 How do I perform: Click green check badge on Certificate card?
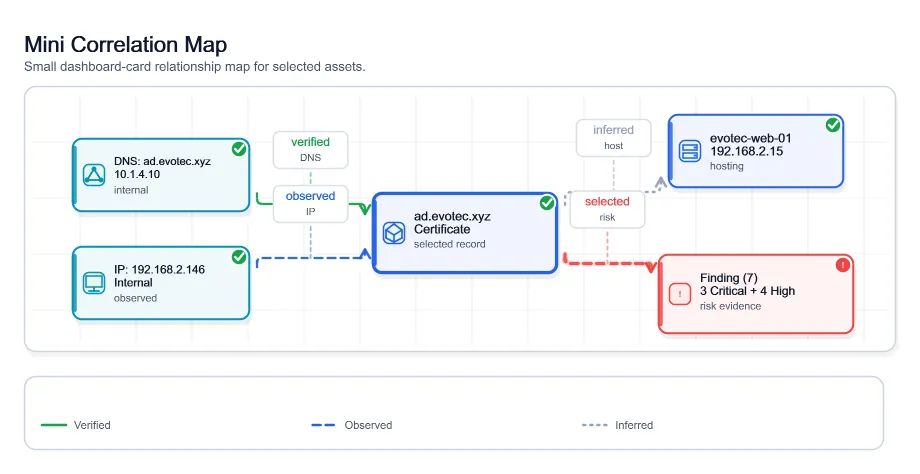[x=547, y=203]
